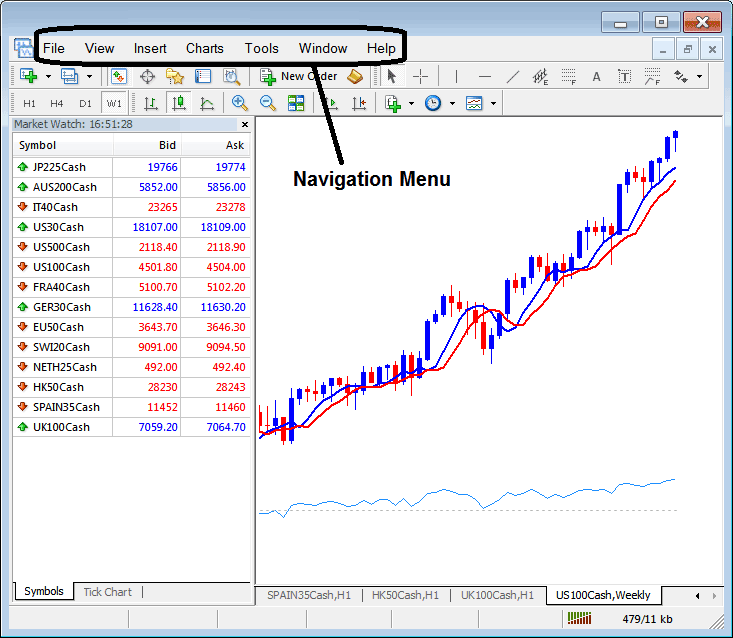Open the Window menu
This screenshot has width=733, height=638.
(x=323, y=48)
